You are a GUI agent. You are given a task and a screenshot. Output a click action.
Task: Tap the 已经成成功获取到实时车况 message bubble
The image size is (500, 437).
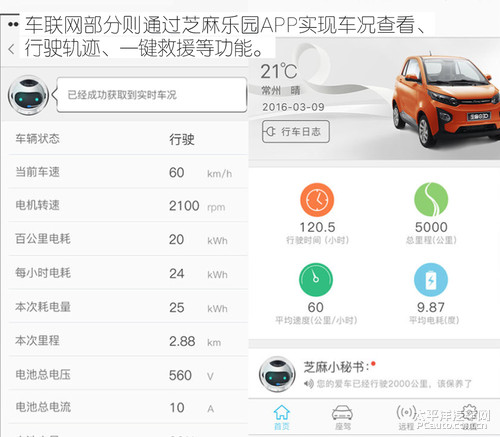coord(152,95)
